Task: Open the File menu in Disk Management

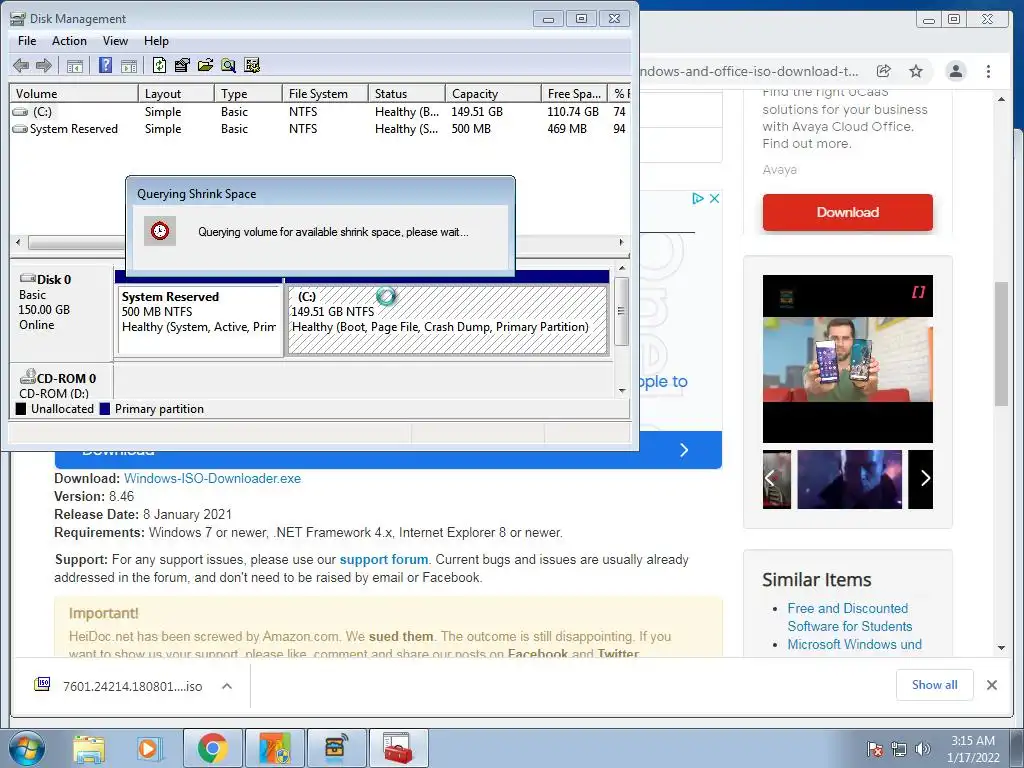Action: point(27,40)
